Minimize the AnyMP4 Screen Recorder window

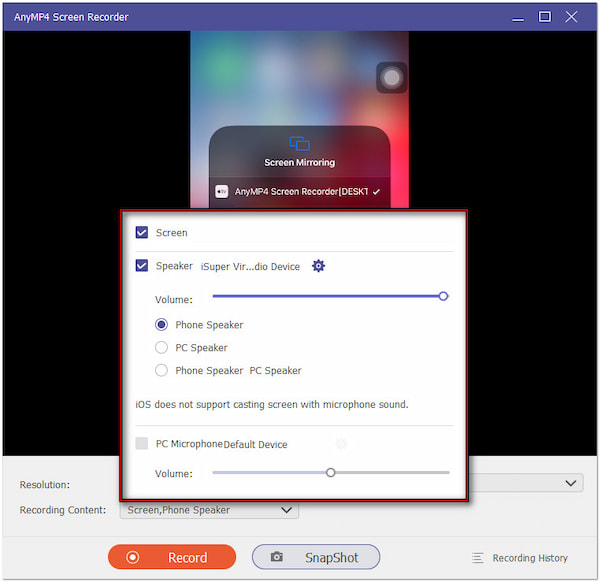point(518,18)
